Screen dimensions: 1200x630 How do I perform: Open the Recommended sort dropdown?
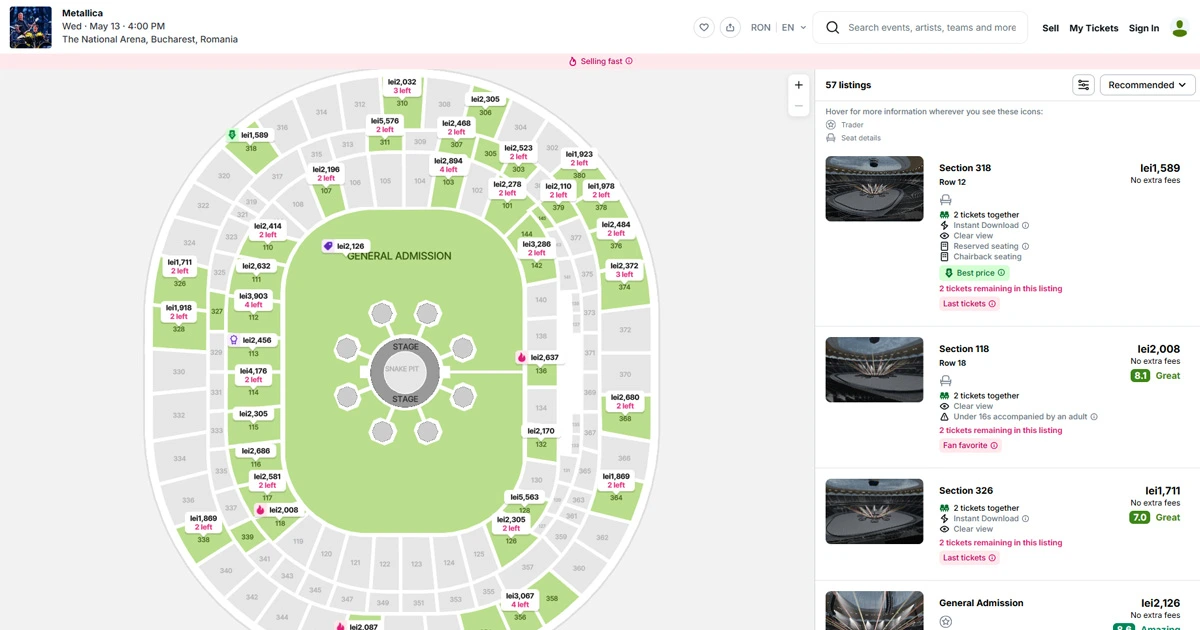1147,85
